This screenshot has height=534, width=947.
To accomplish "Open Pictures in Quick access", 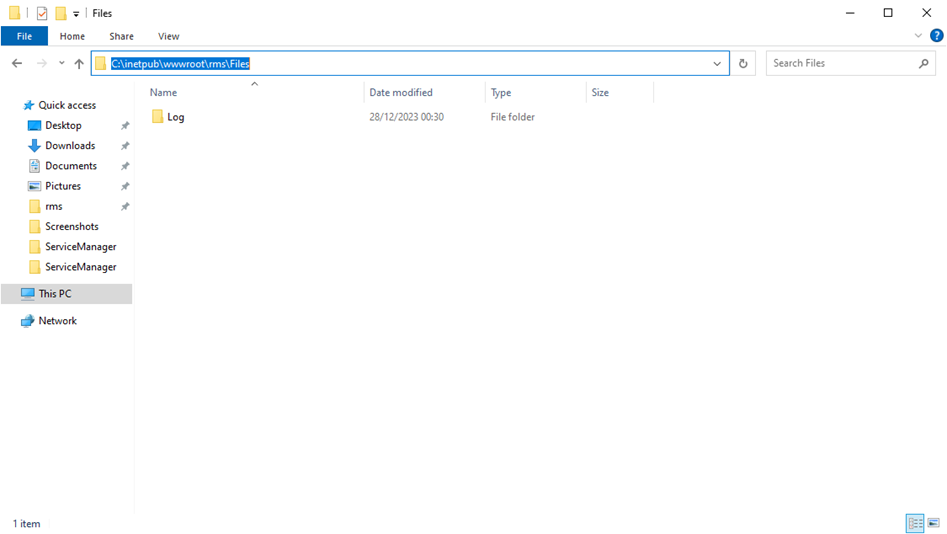I will [x=63, y=186].
